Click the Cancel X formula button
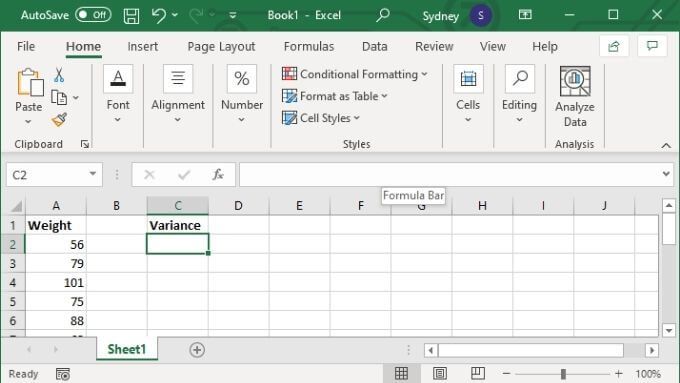 pyautogui.click(x=149, y=175)
